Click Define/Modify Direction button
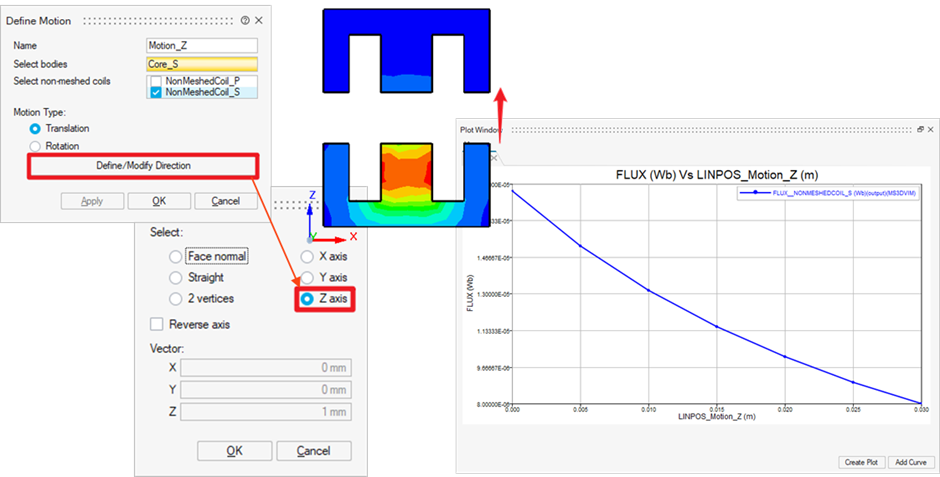The width and height of the screenshot is (940, 477). click(143, 166)
